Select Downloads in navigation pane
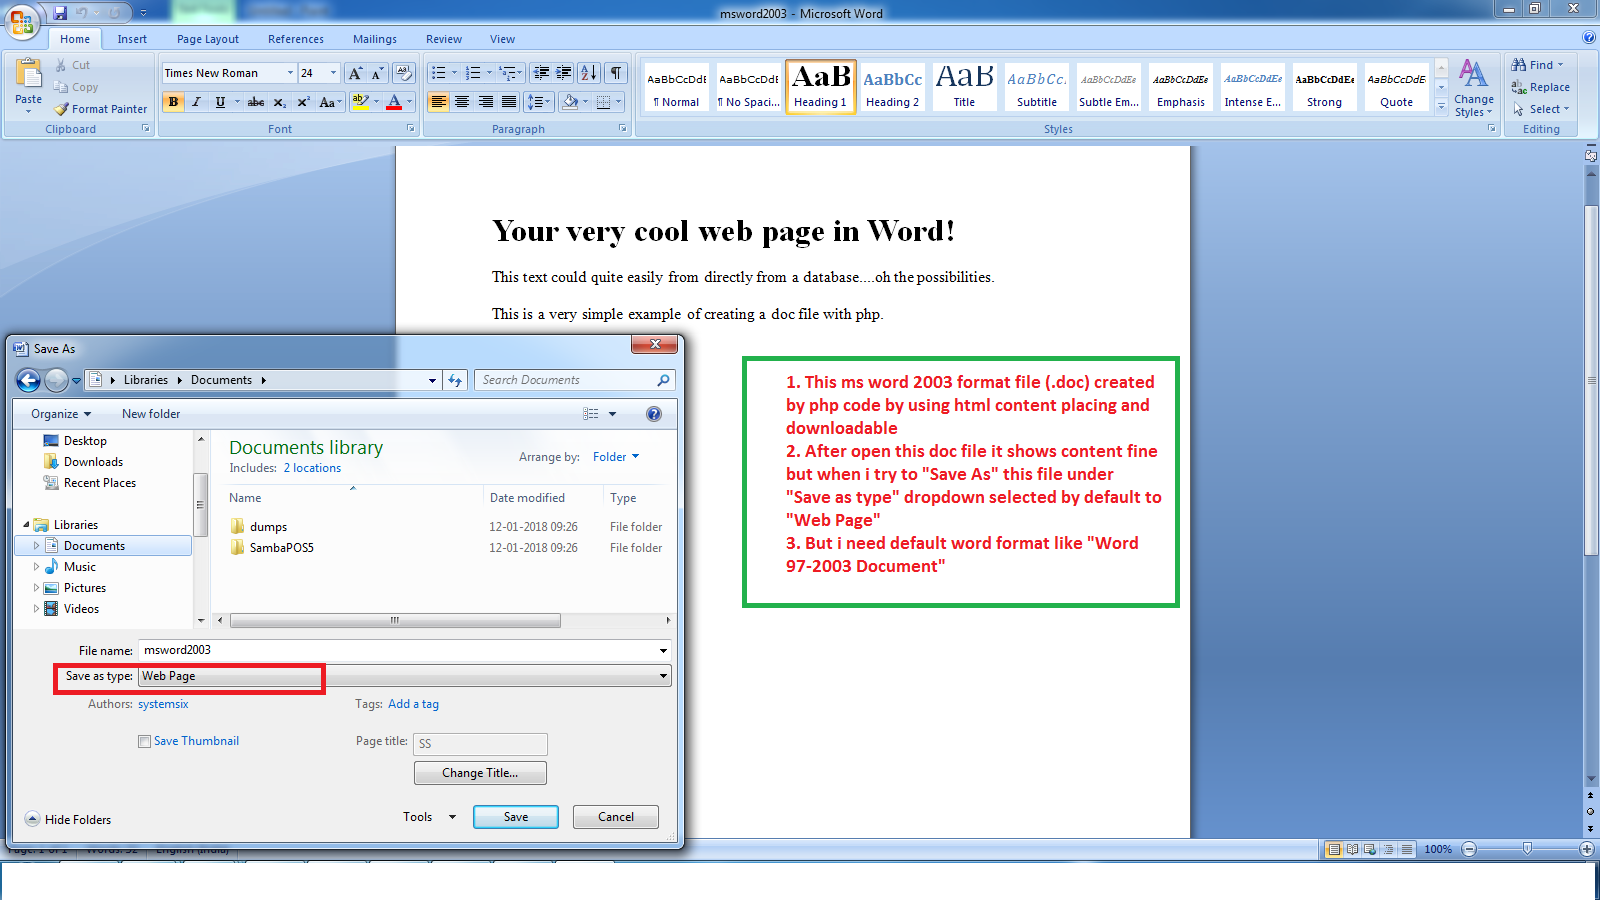This screenshot has height=900, width=1600. [x=93, y=462]
